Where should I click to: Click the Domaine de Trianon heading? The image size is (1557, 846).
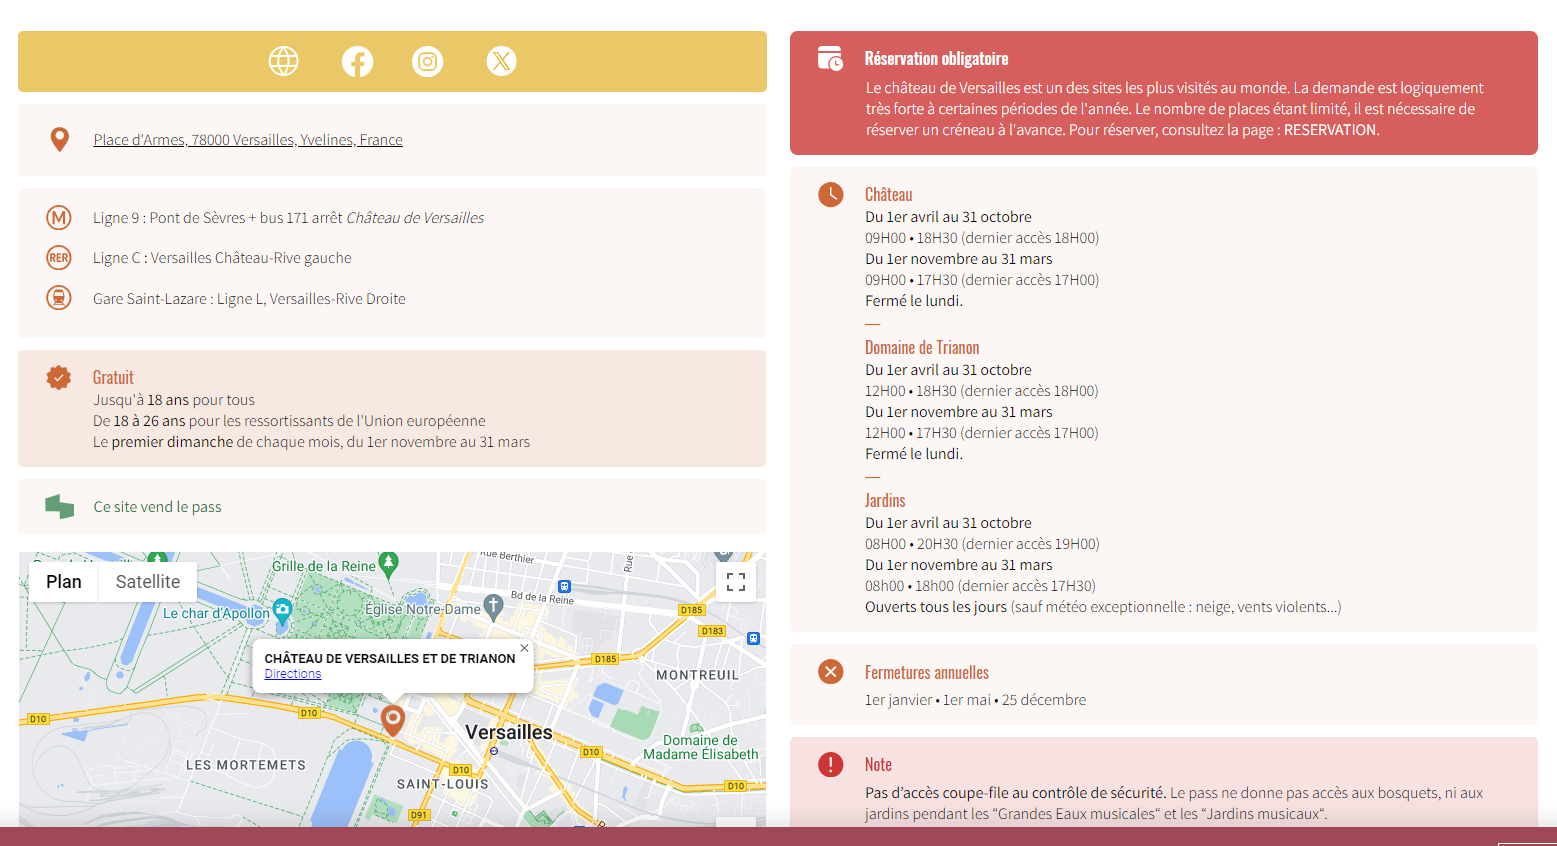click(x=922, y=348)
